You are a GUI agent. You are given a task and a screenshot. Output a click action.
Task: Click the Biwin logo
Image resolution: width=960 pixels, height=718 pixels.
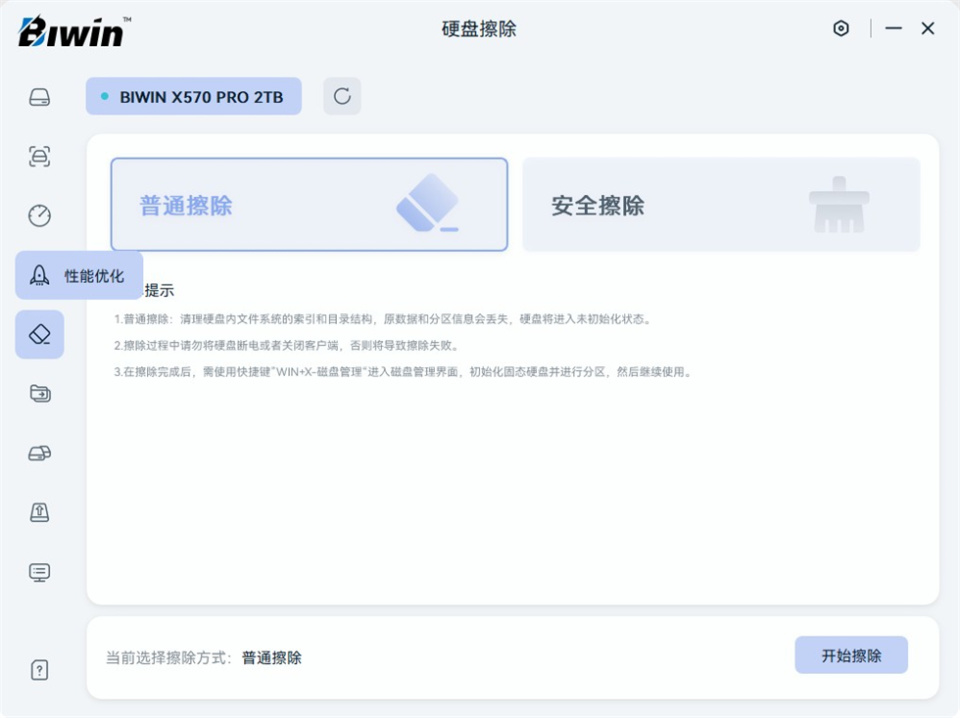pyautogui.click(x=74, y=31)
